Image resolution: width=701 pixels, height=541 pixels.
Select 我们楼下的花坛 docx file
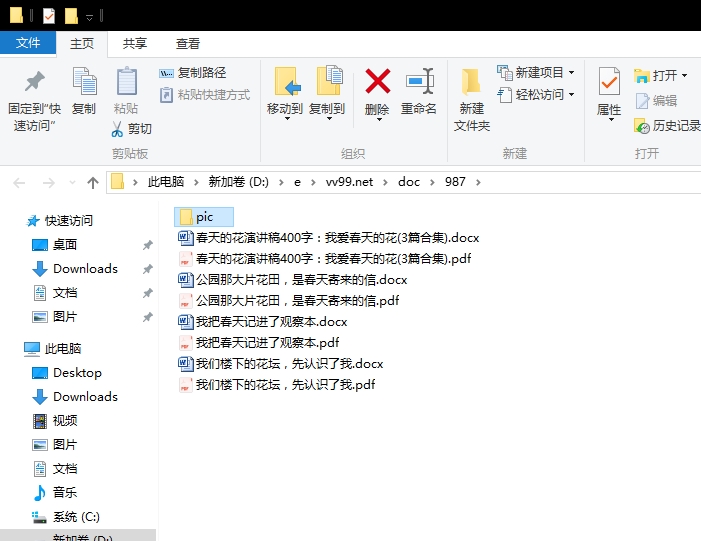281,363
